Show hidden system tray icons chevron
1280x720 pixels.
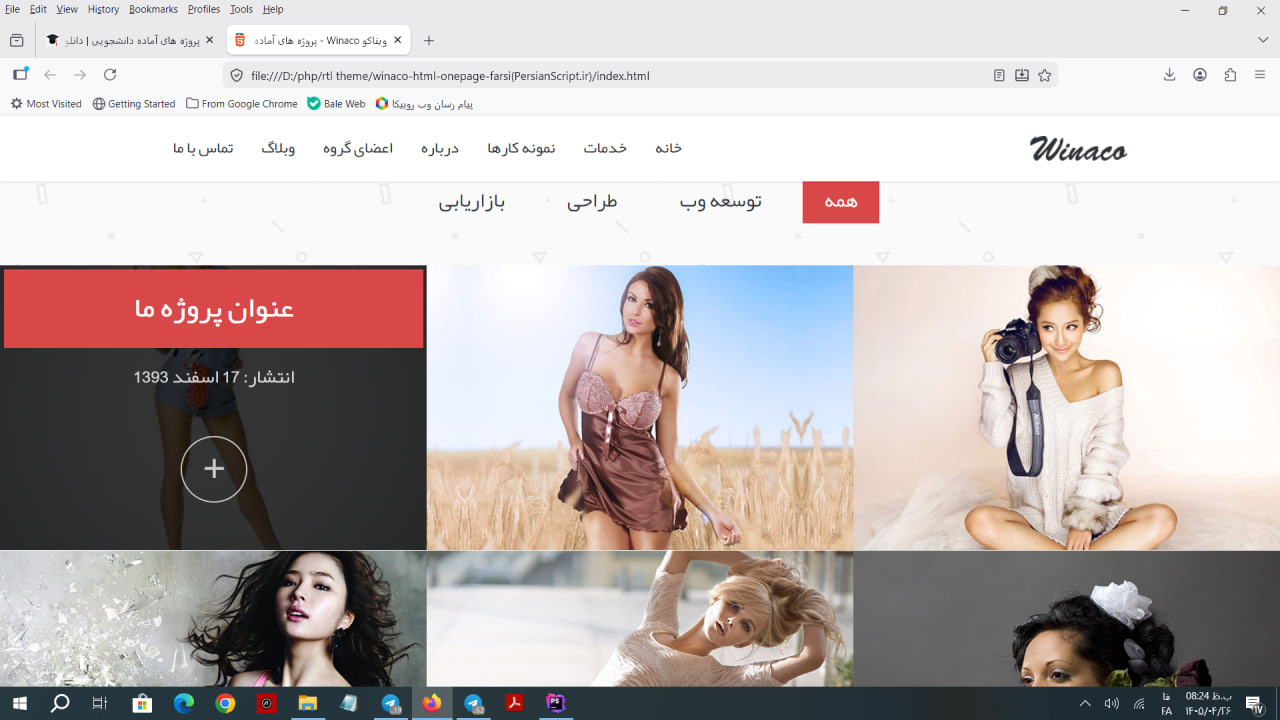pos(1085,704)
